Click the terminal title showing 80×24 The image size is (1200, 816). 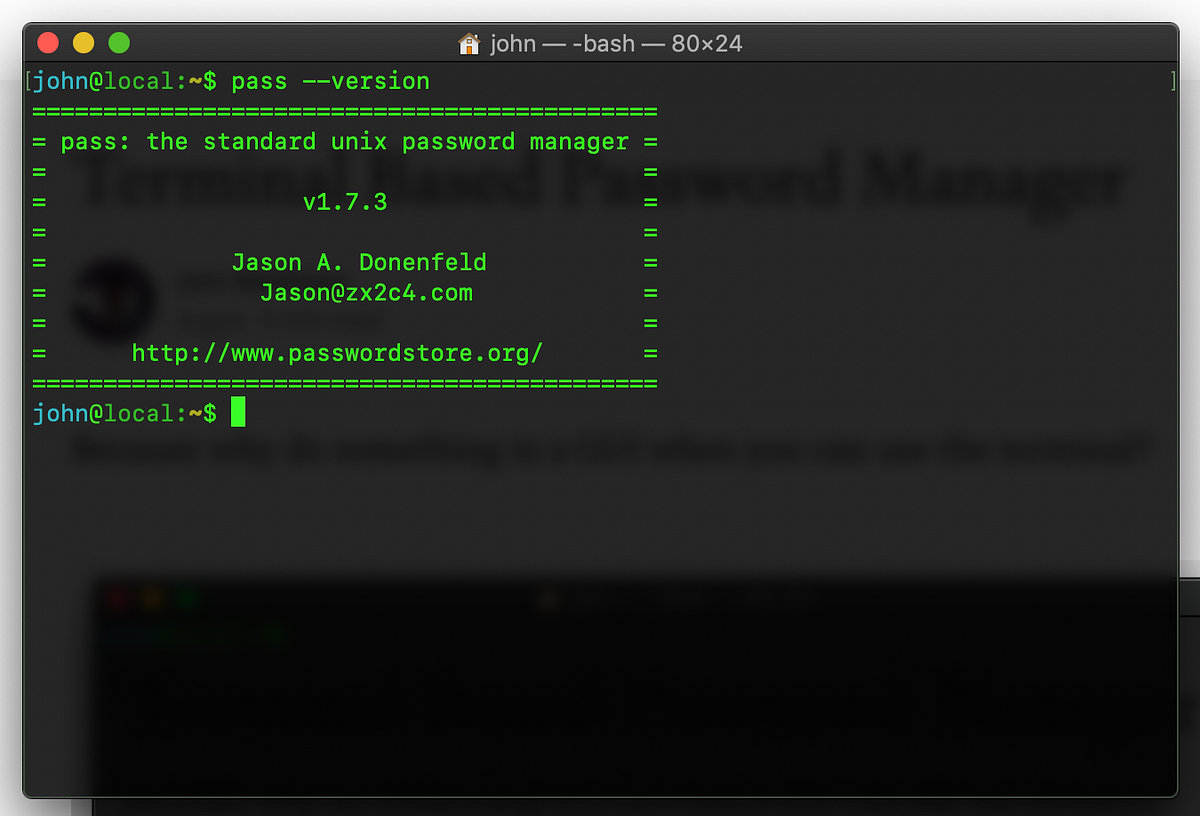705,43
